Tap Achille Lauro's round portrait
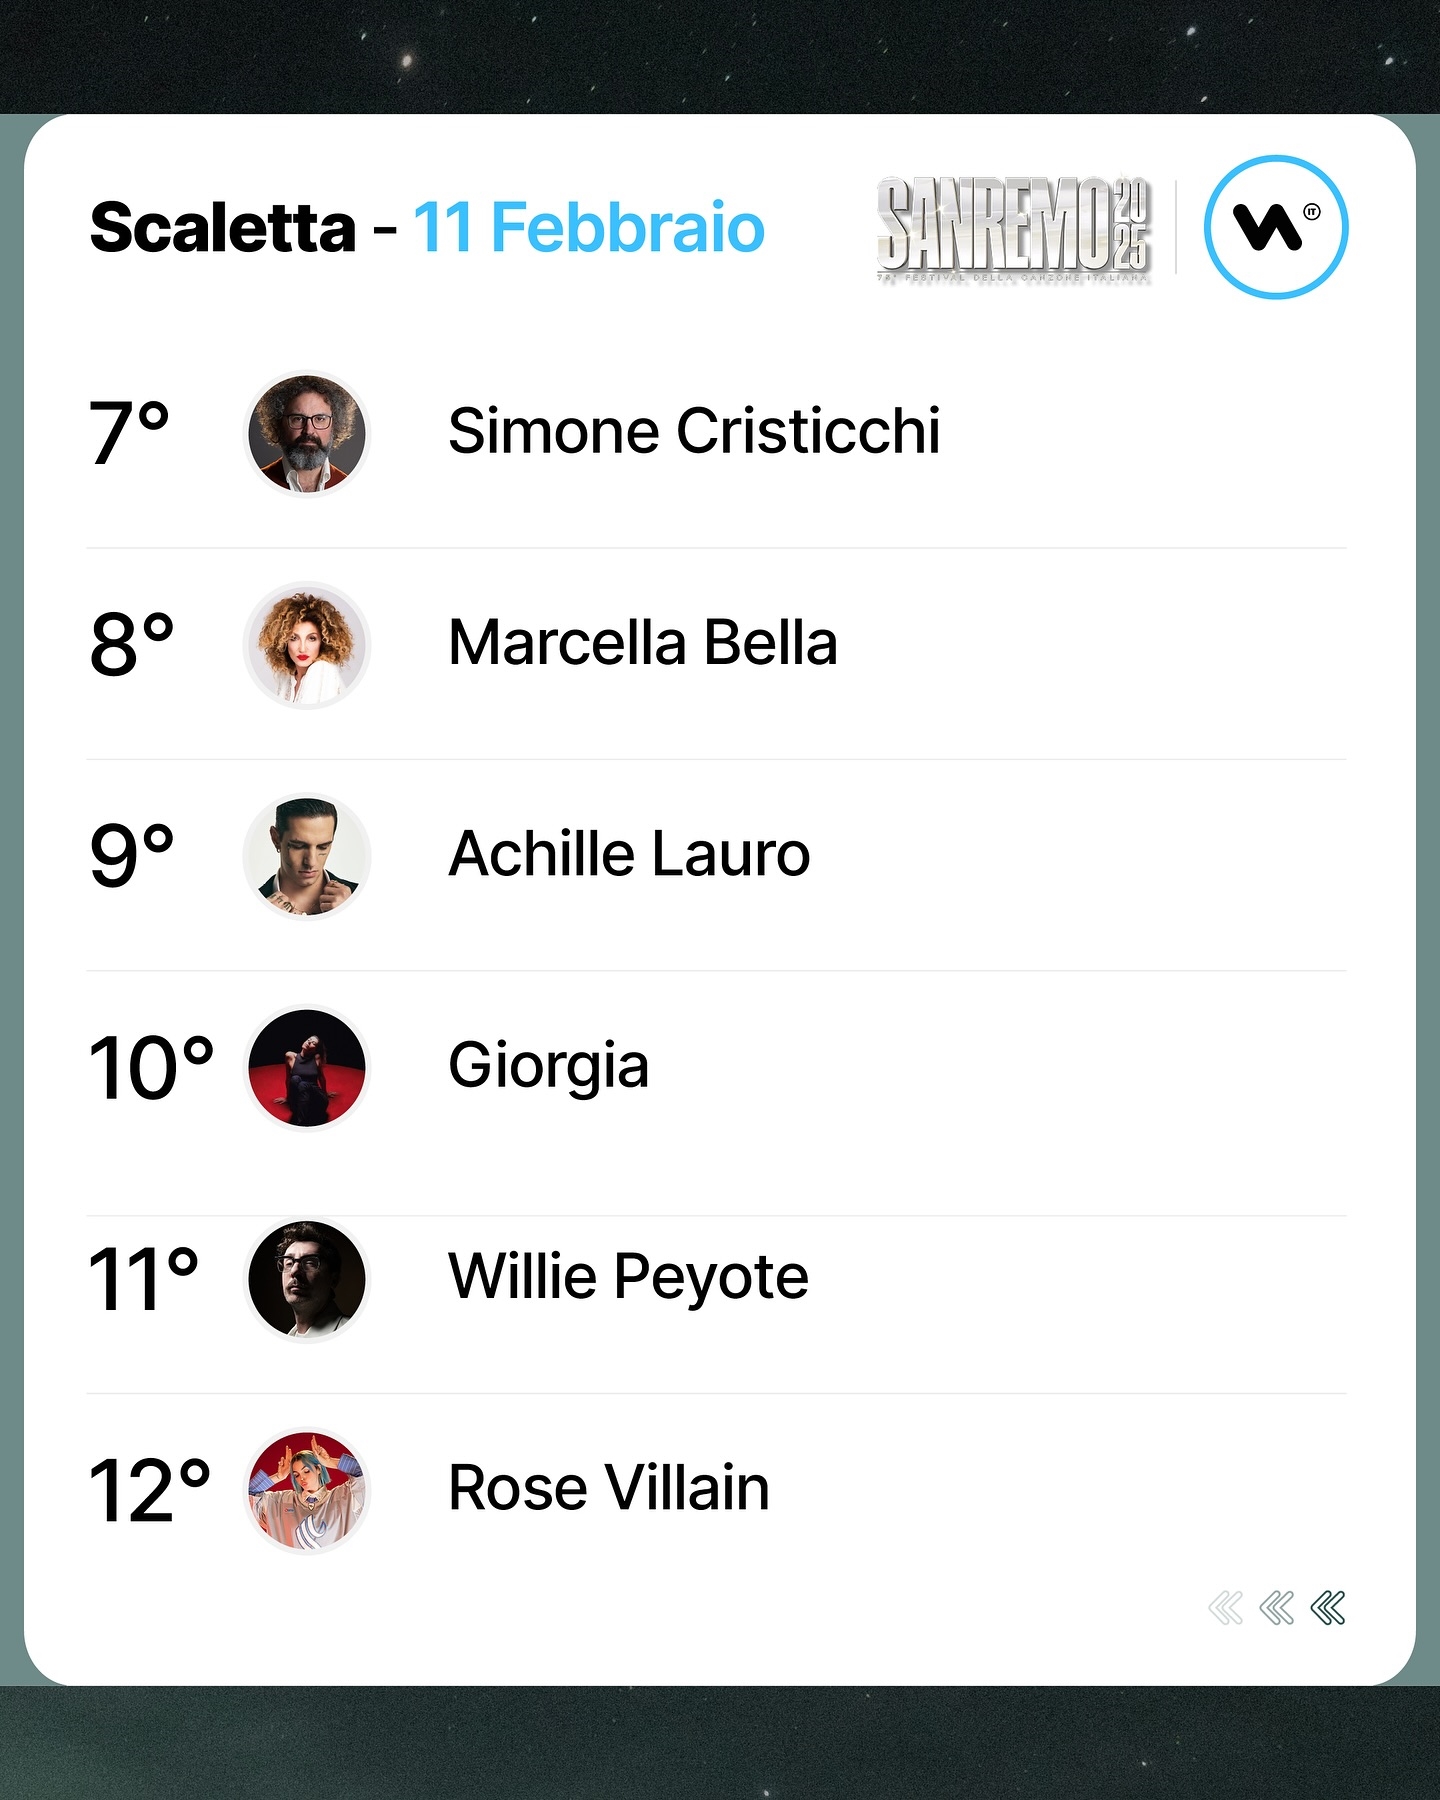Viewport: 1440px width, 1800px height. point(307,856)
